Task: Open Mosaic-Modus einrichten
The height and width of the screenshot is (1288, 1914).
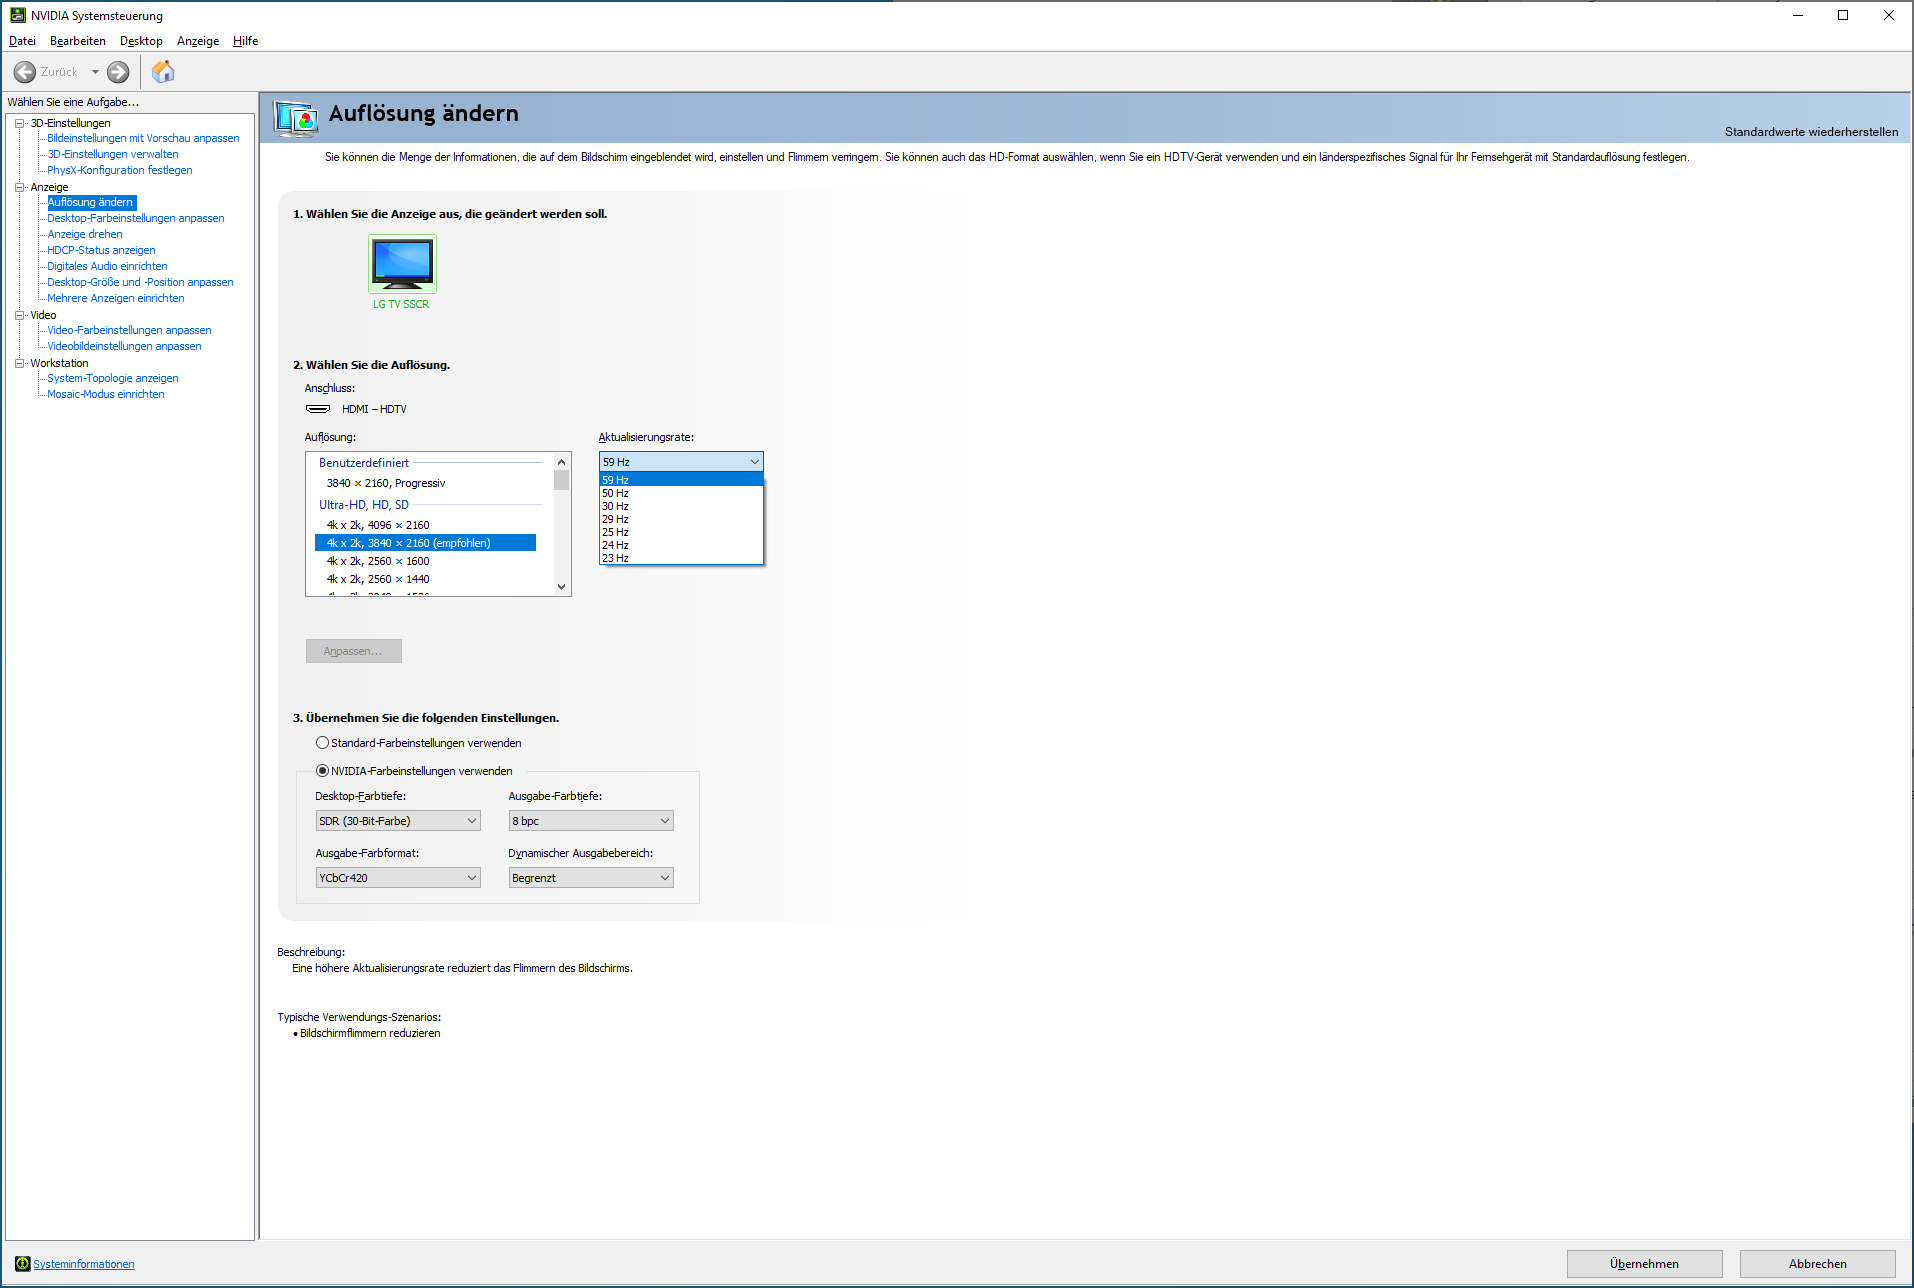Action: (x=106, y=394)
